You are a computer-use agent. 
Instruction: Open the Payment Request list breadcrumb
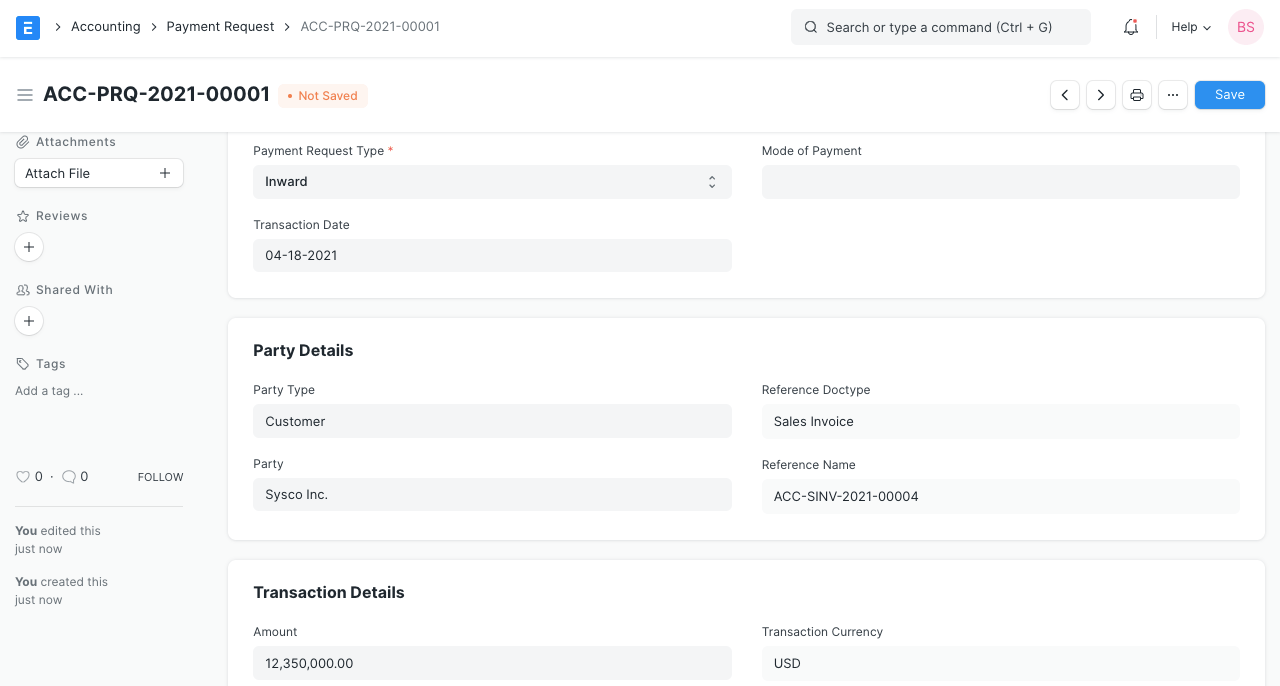[220, 26]
